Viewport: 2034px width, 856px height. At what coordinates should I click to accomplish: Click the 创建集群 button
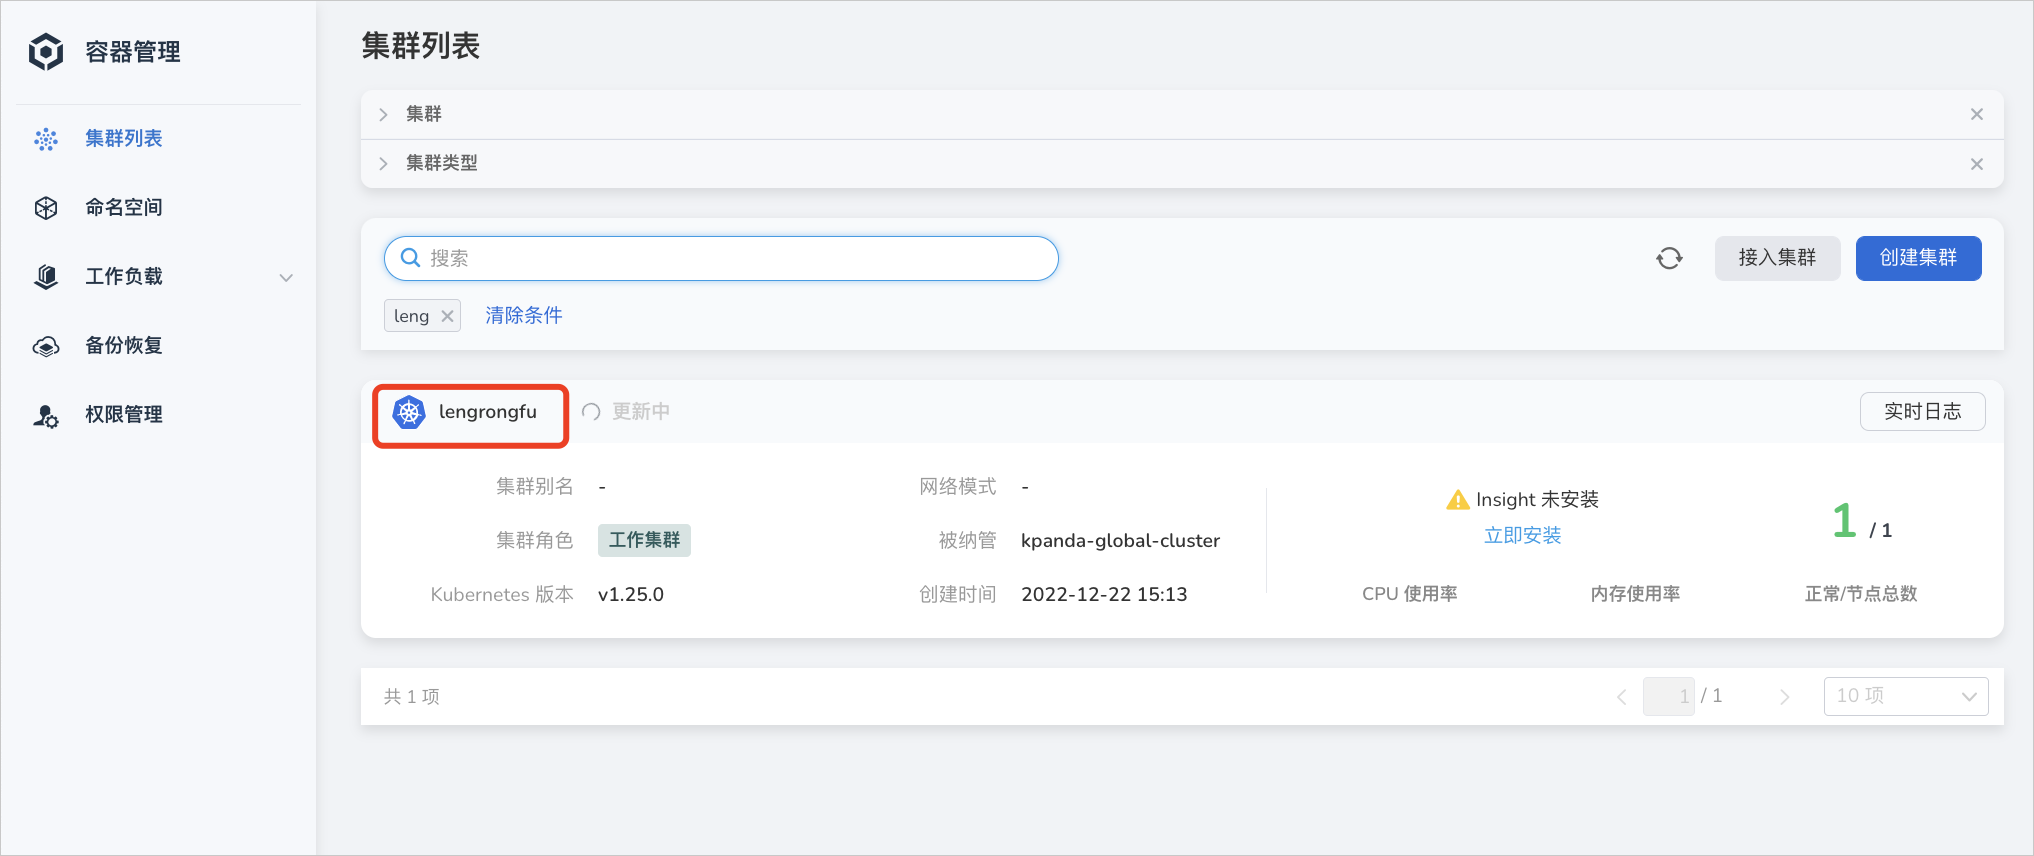click(x=1918, y=258)
